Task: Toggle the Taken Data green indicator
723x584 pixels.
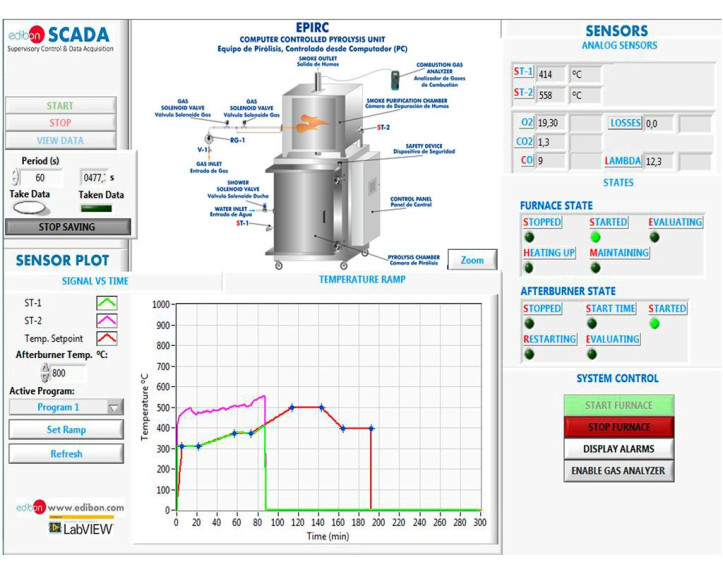Action: click(96, 208)
